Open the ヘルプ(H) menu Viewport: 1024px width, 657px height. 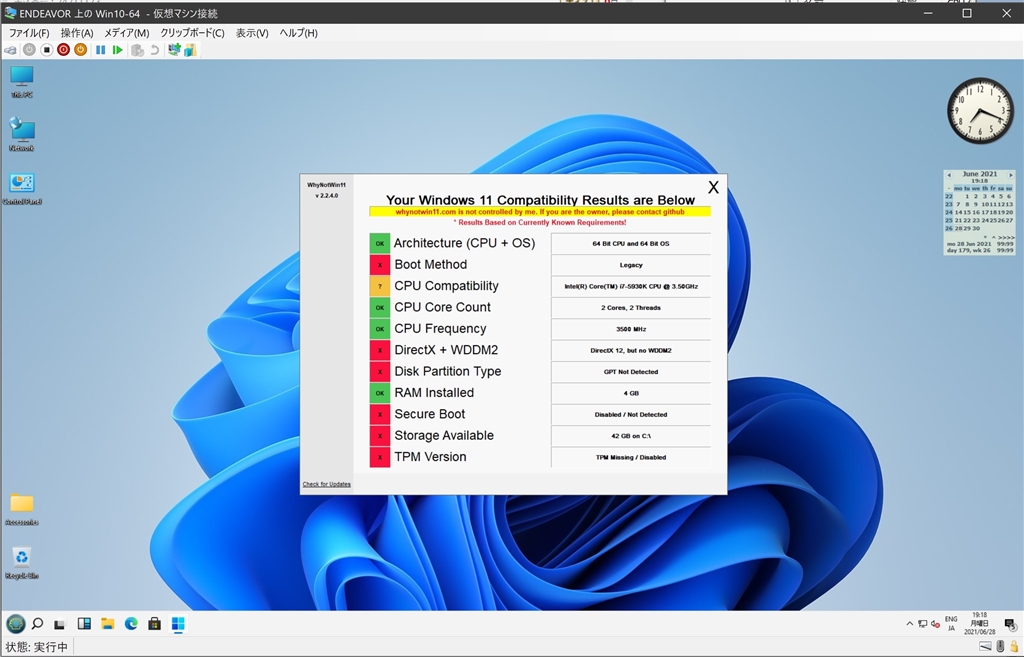click(298, 33)
